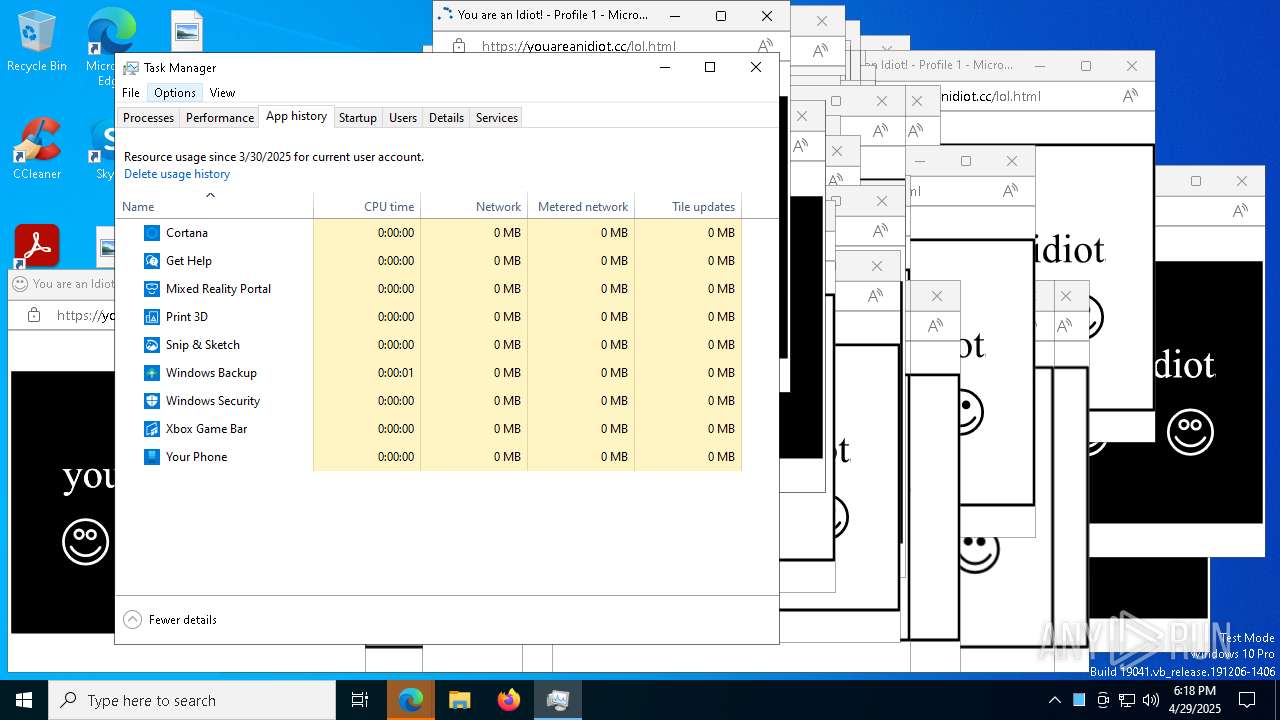Open CCleaner desktop shortcut
Screen dimensions: 1280x720
click(x=37, y=148)
